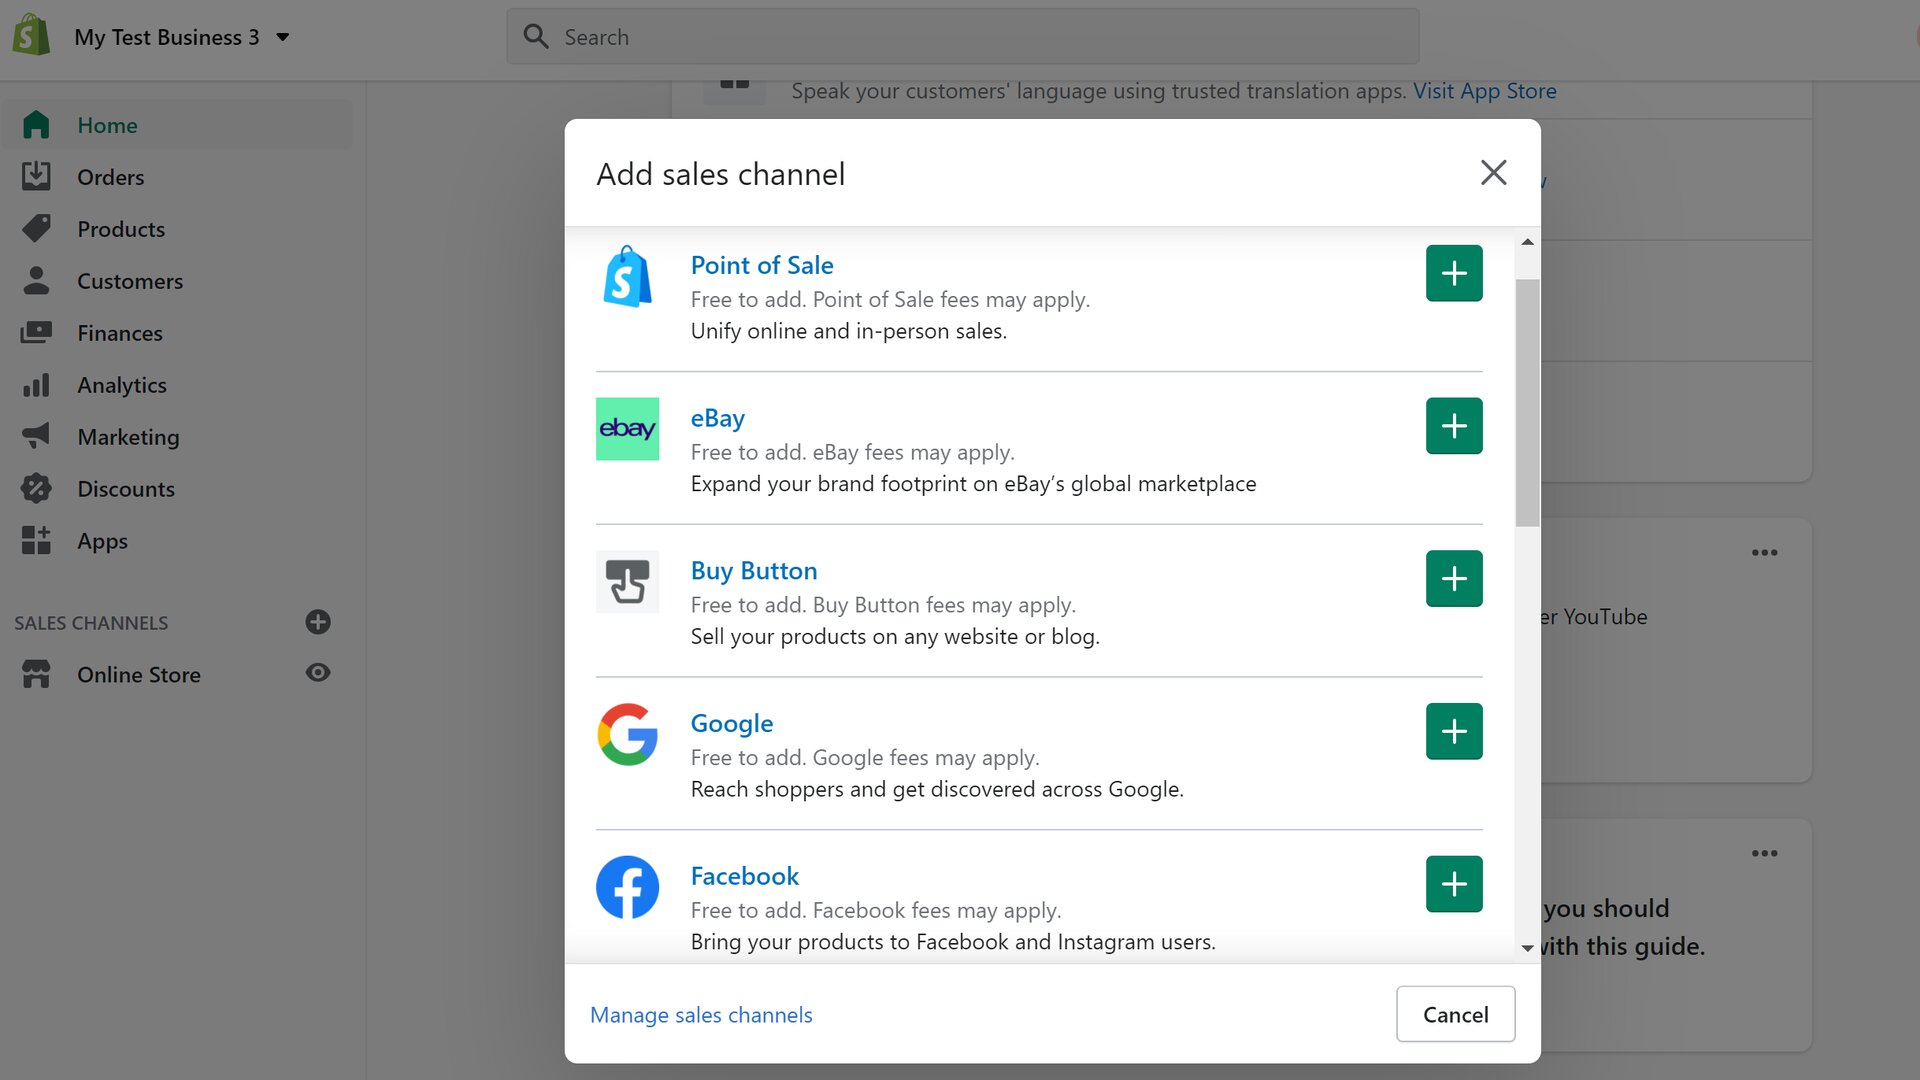Click the Search input field
This screenshot has width=1920, height=1080.
[x=960, y=36]
